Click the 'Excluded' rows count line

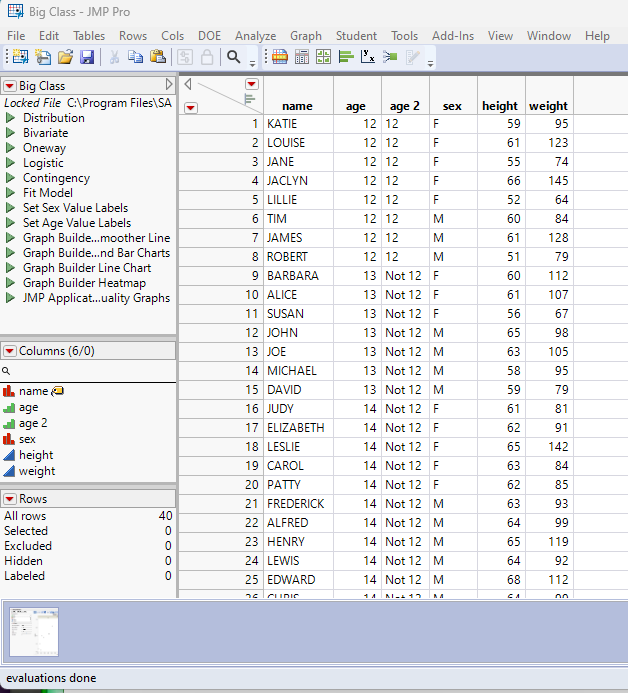(x=88, y=546)
